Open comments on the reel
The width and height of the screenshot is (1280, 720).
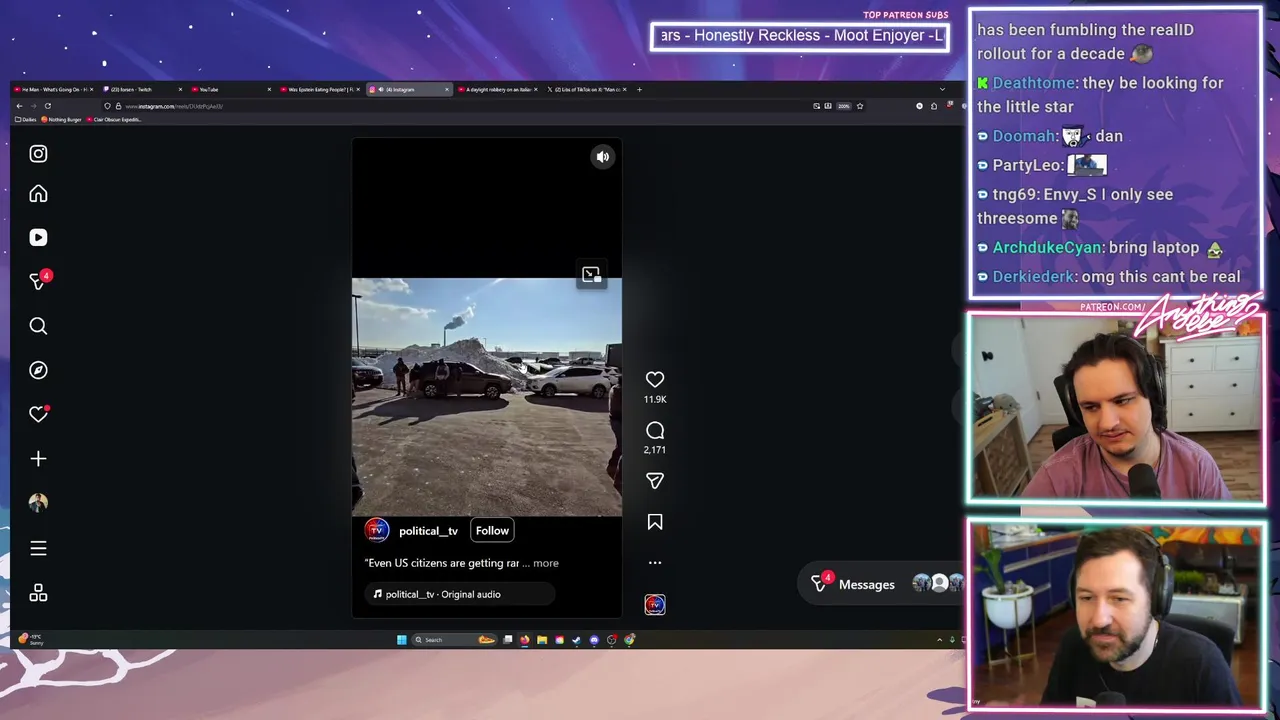coord(655,430)
